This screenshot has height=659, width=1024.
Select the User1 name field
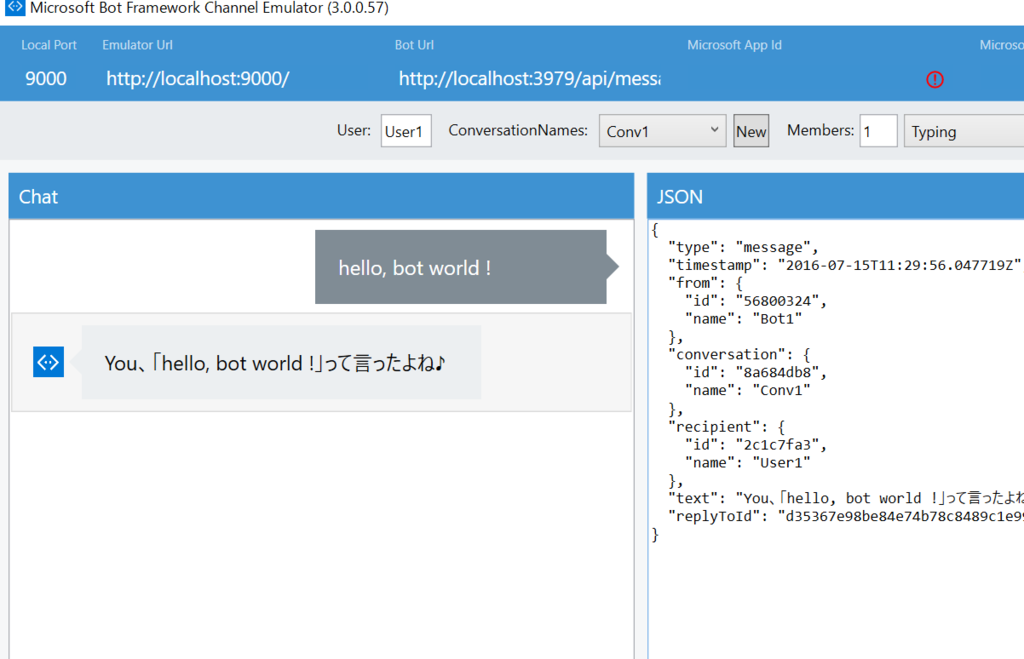[405, 130]
